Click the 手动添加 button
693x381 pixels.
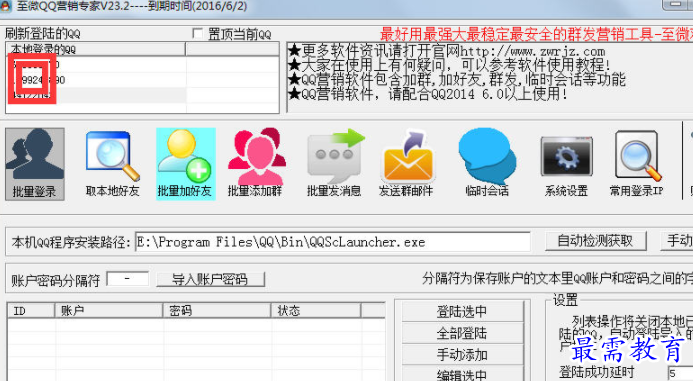coord(462,354)
